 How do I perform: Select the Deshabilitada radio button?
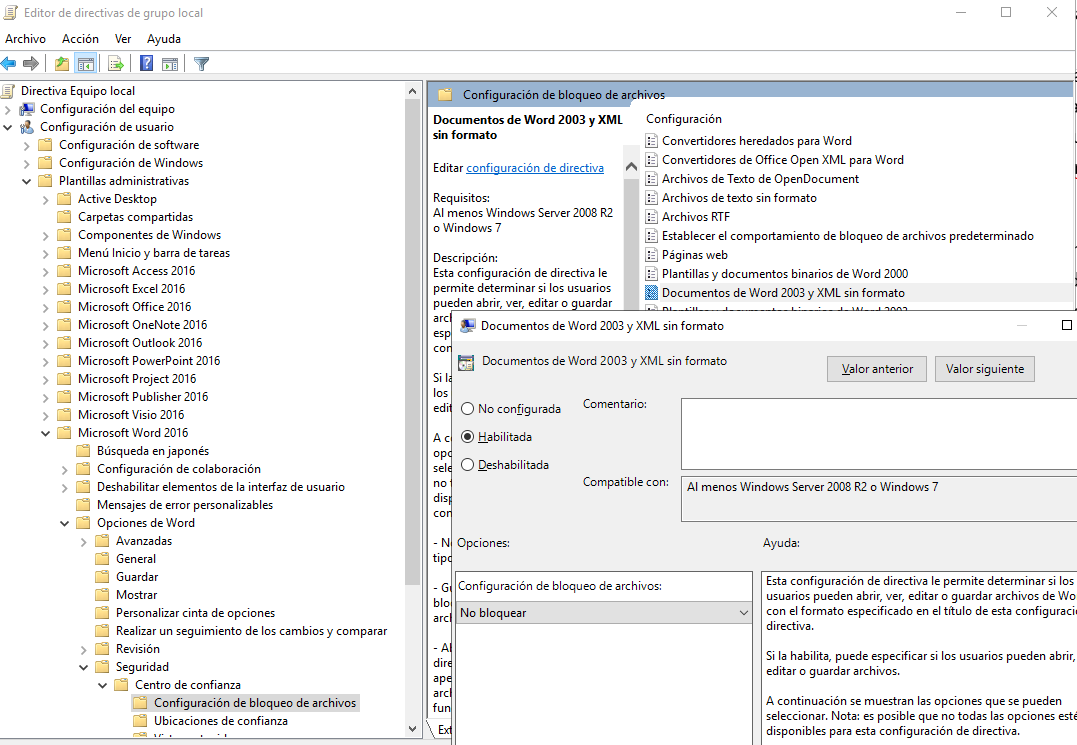click(468, 465)
